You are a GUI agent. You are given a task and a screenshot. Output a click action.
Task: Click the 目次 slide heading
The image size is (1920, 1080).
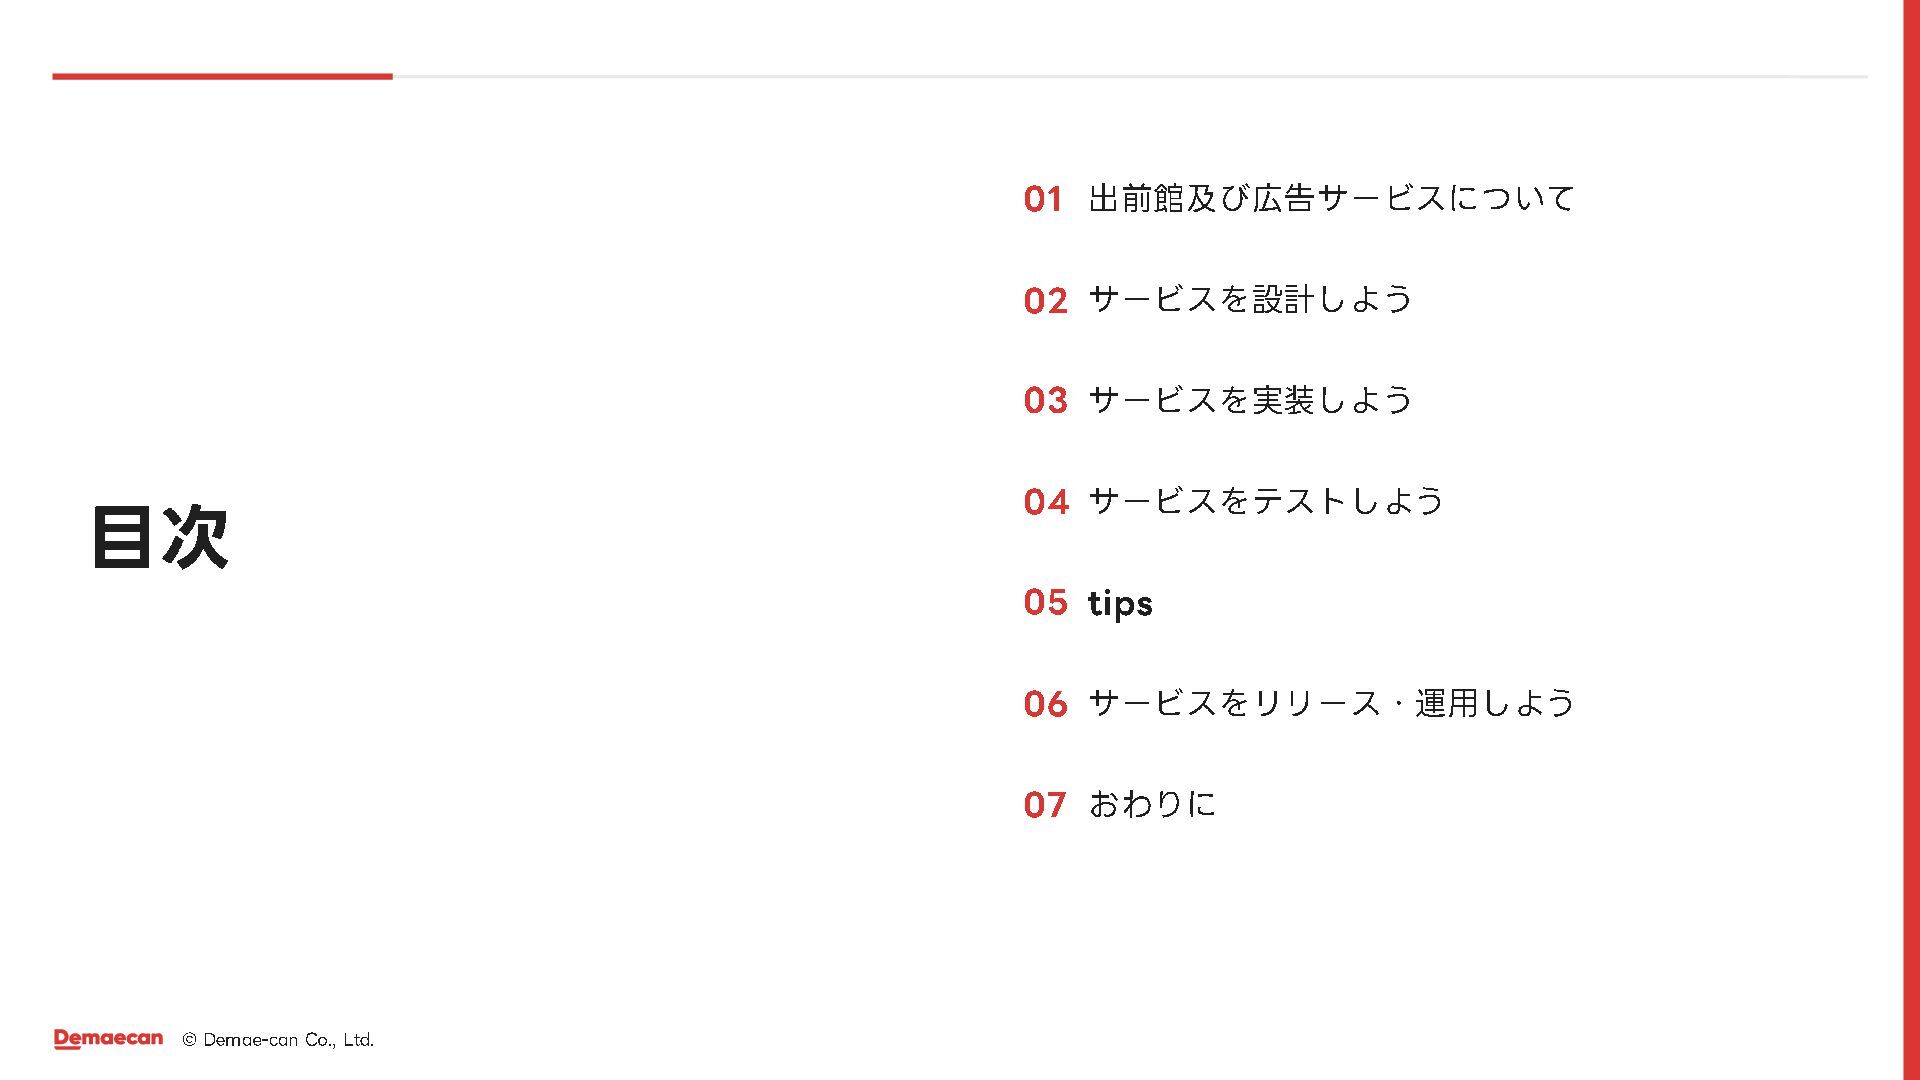point(160,537)
